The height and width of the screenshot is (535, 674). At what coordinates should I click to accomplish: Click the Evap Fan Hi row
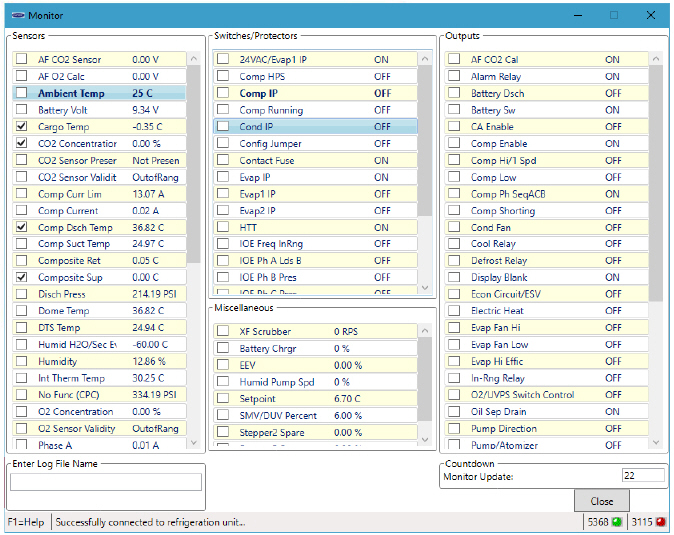tap(546, 327)
